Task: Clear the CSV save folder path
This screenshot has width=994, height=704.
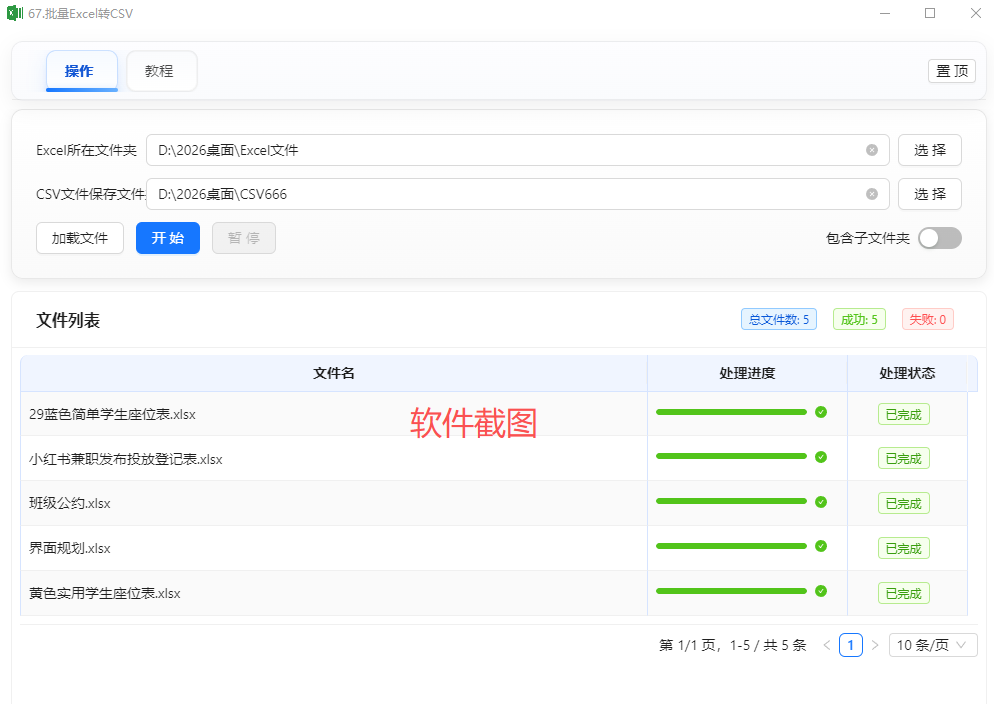Action: coord(872,194)
